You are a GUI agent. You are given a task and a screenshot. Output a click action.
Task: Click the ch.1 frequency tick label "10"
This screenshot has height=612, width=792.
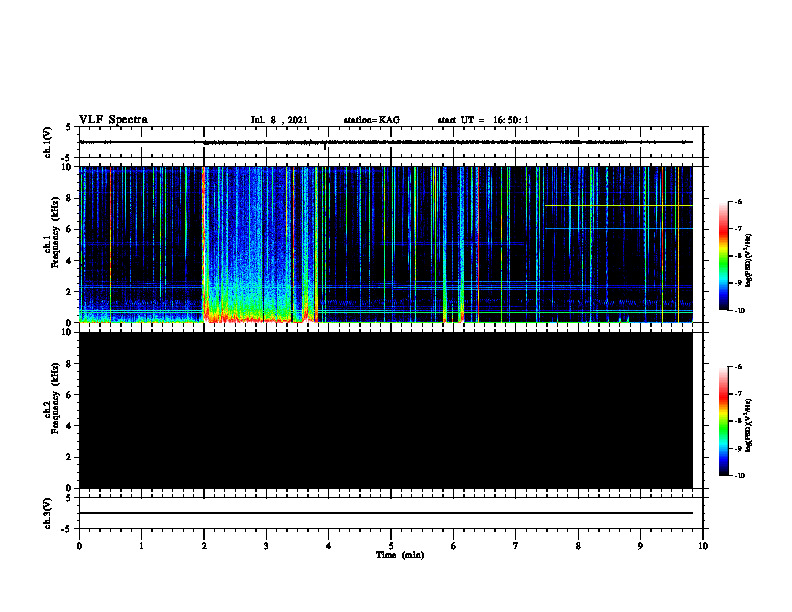[66, 167]
